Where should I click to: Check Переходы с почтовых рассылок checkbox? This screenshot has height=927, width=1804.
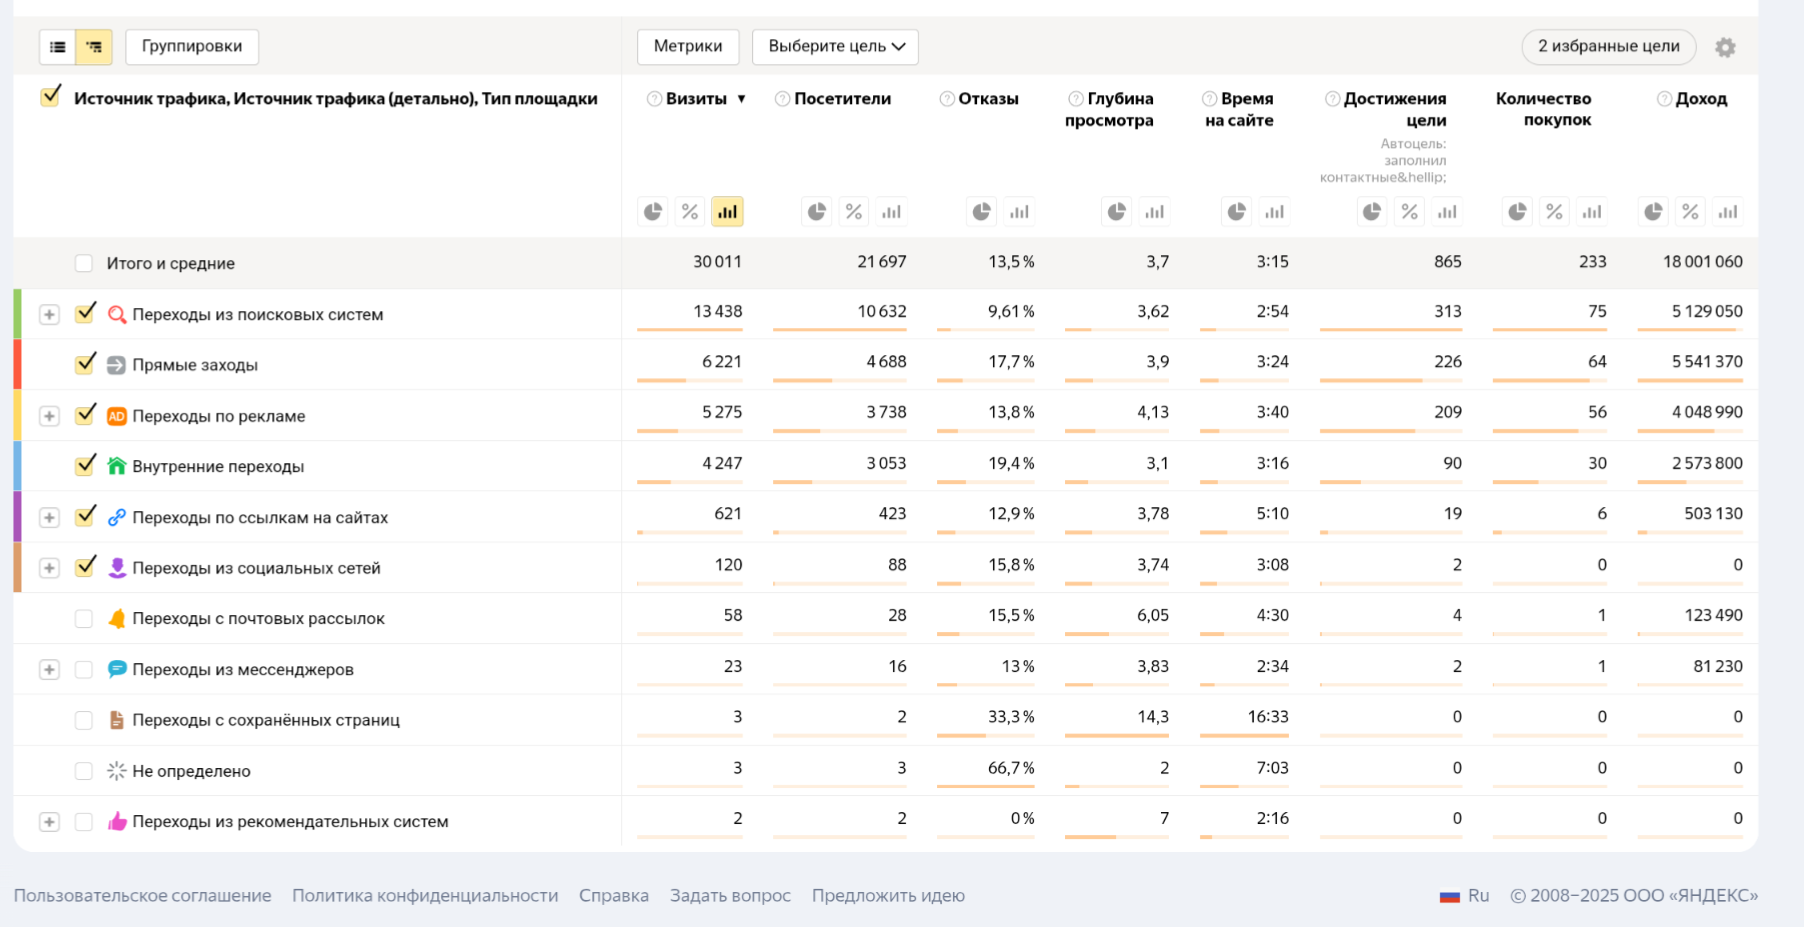tap(84, 619)
